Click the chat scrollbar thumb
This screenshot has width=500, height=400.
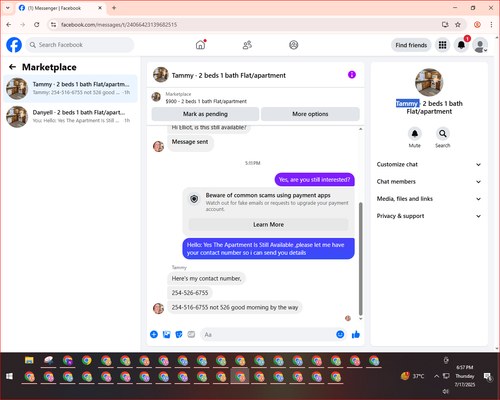[x=360, y=259]
